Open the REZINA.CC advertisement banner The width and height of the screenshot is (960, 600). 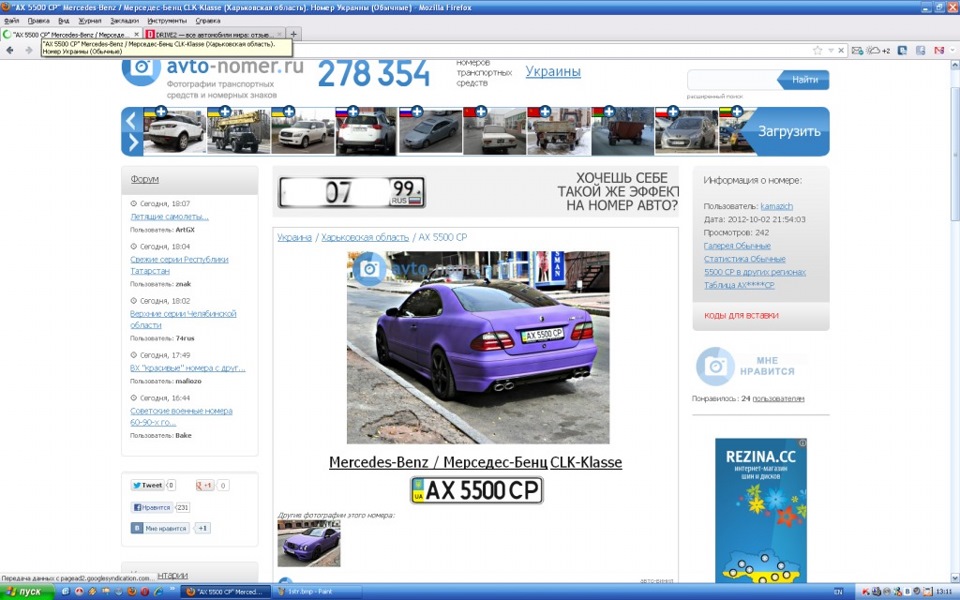point(761,510)
